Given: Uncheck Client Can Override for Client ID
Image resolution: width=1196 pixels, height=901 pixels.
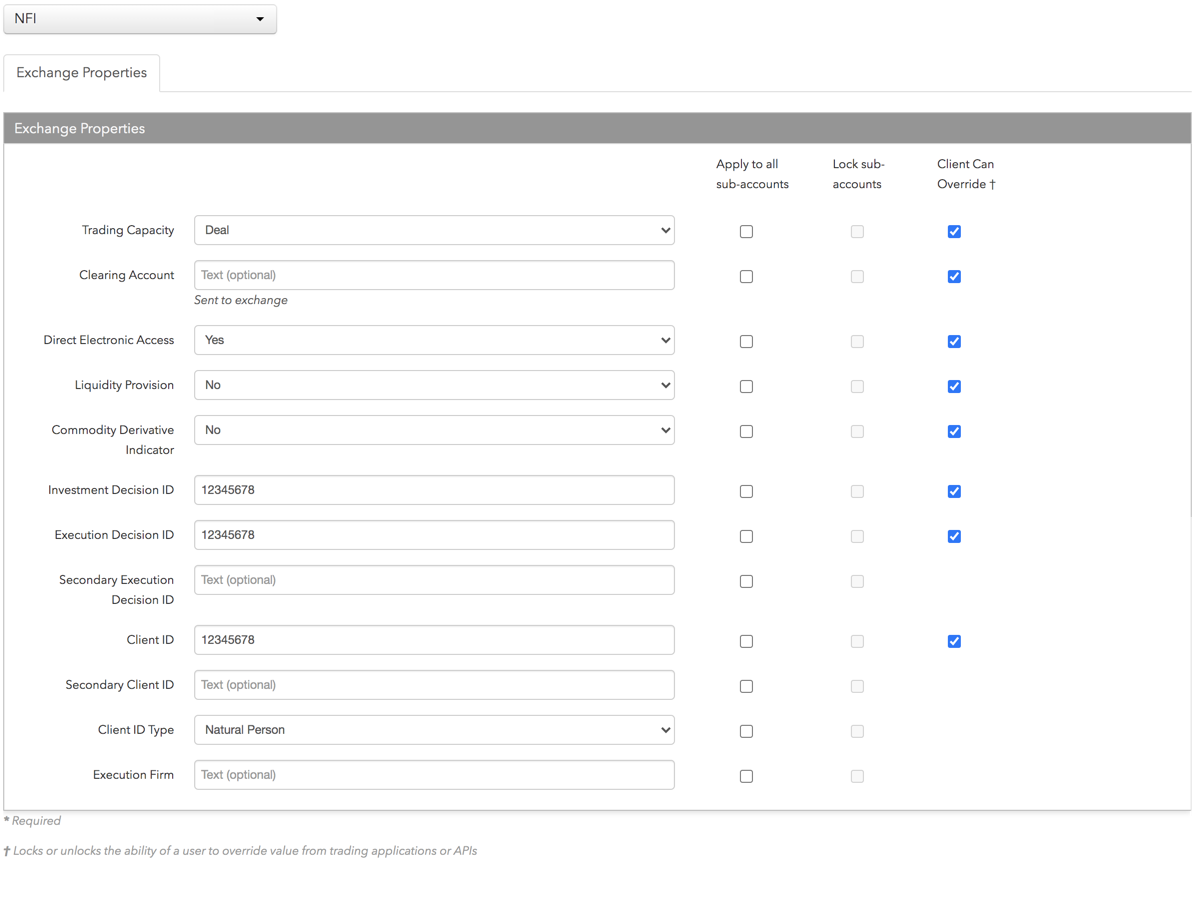Looking at the screenshot, I should tap(954, 641).
